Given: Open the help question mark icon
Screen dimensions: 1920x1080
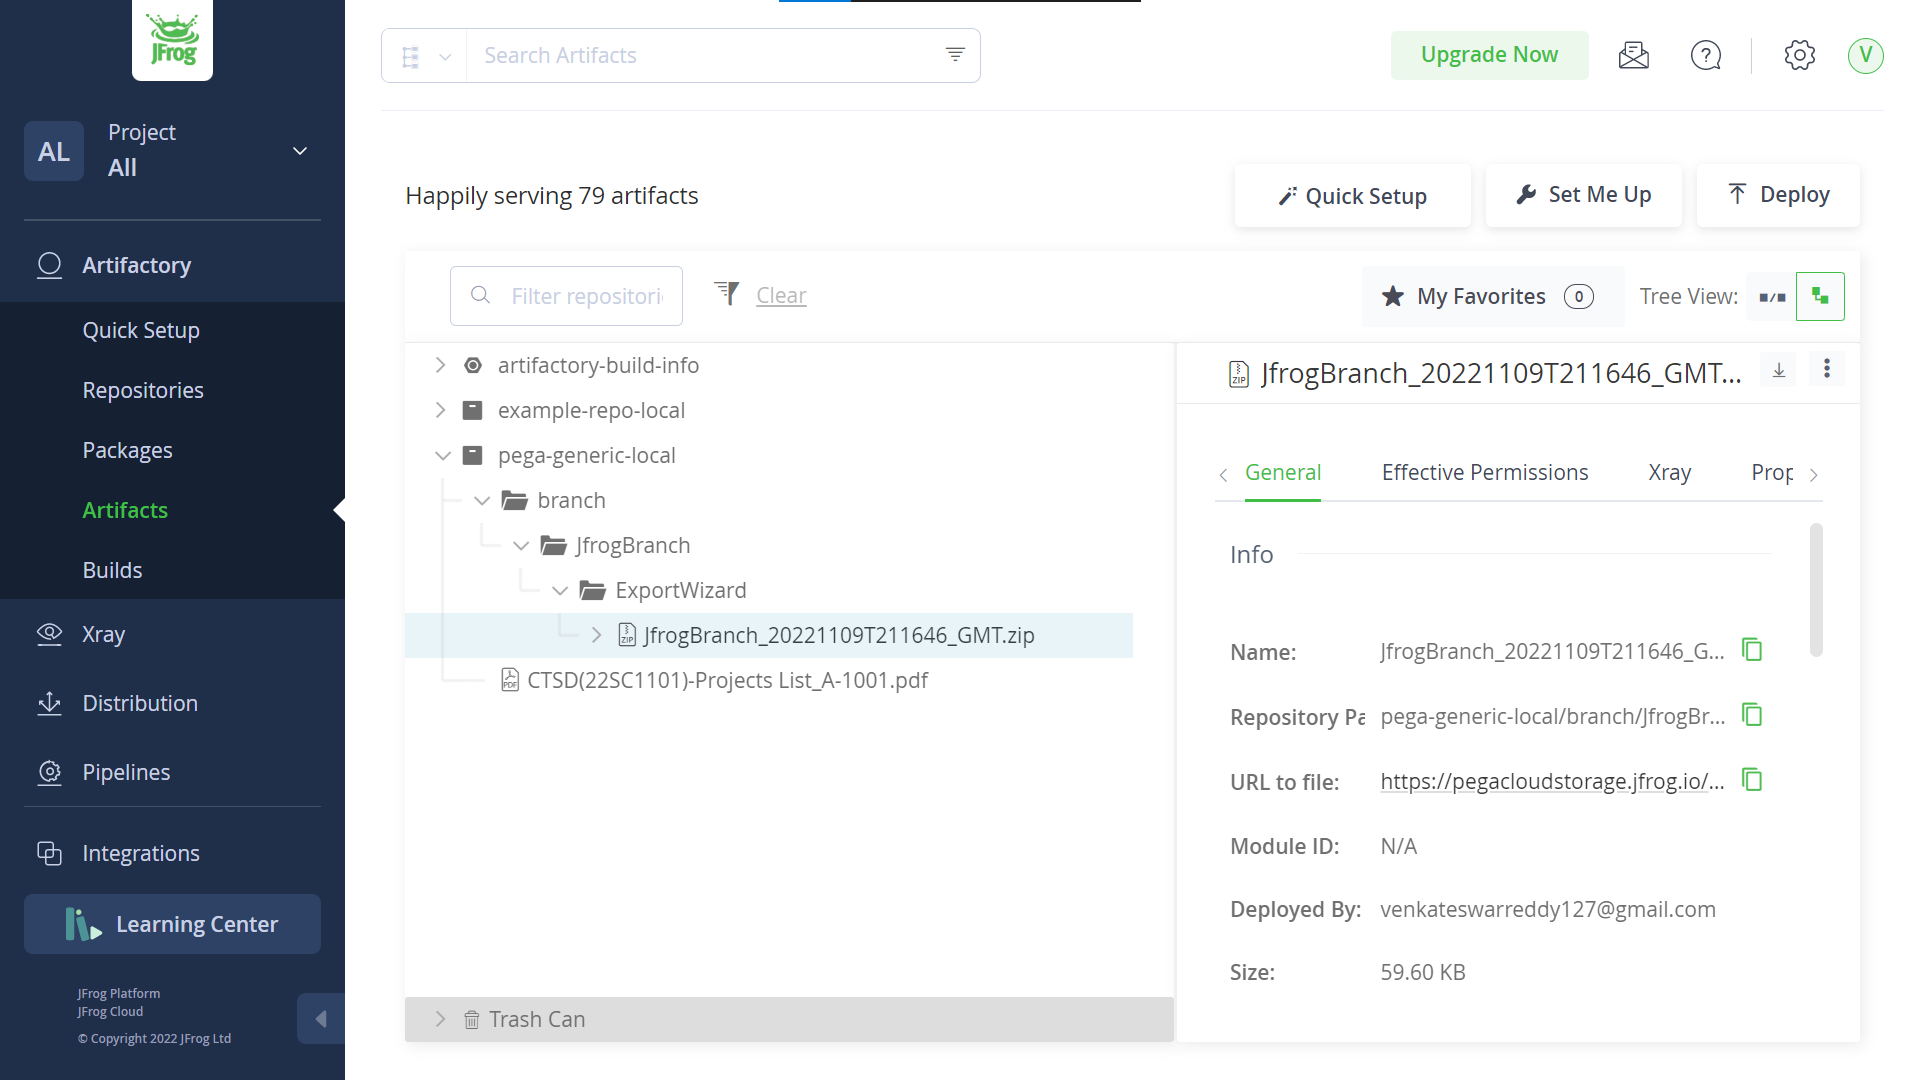Looking at the screenshot, I should tap(1706, 55).
